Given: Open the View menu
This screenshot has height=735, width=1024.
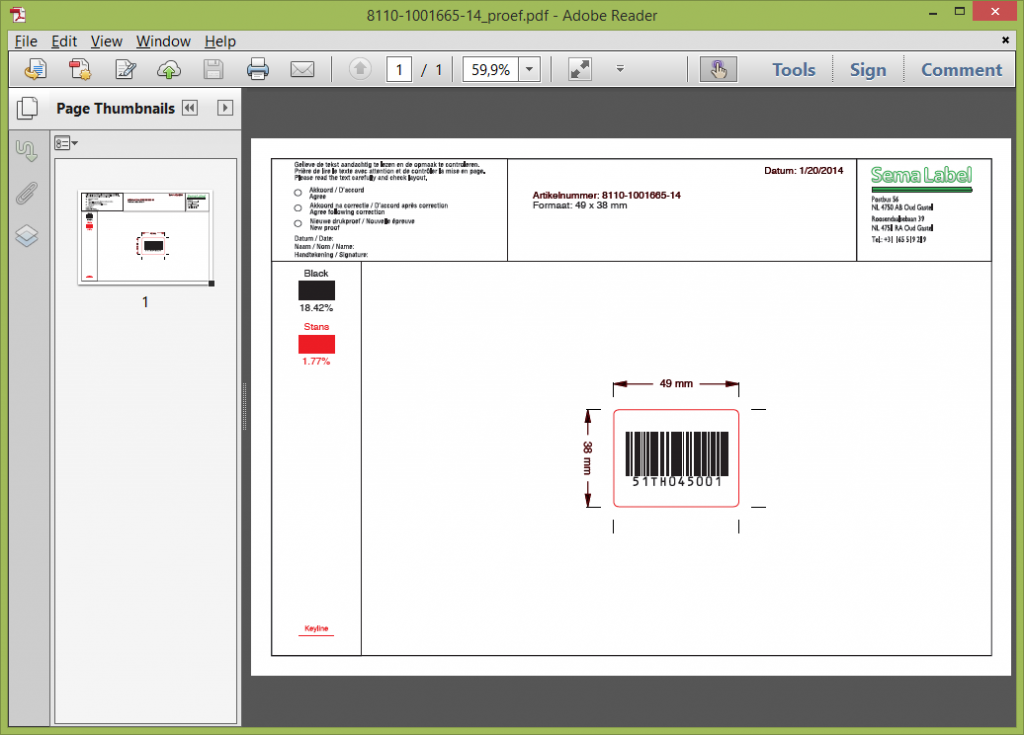Looking at the screenshot, I should [106, 41].
